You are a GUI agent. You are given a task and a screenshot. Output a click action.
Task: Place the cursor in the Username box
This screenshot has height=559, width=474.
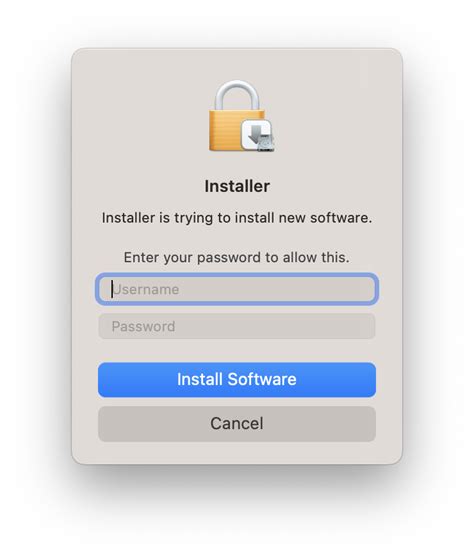coord(237,289)
